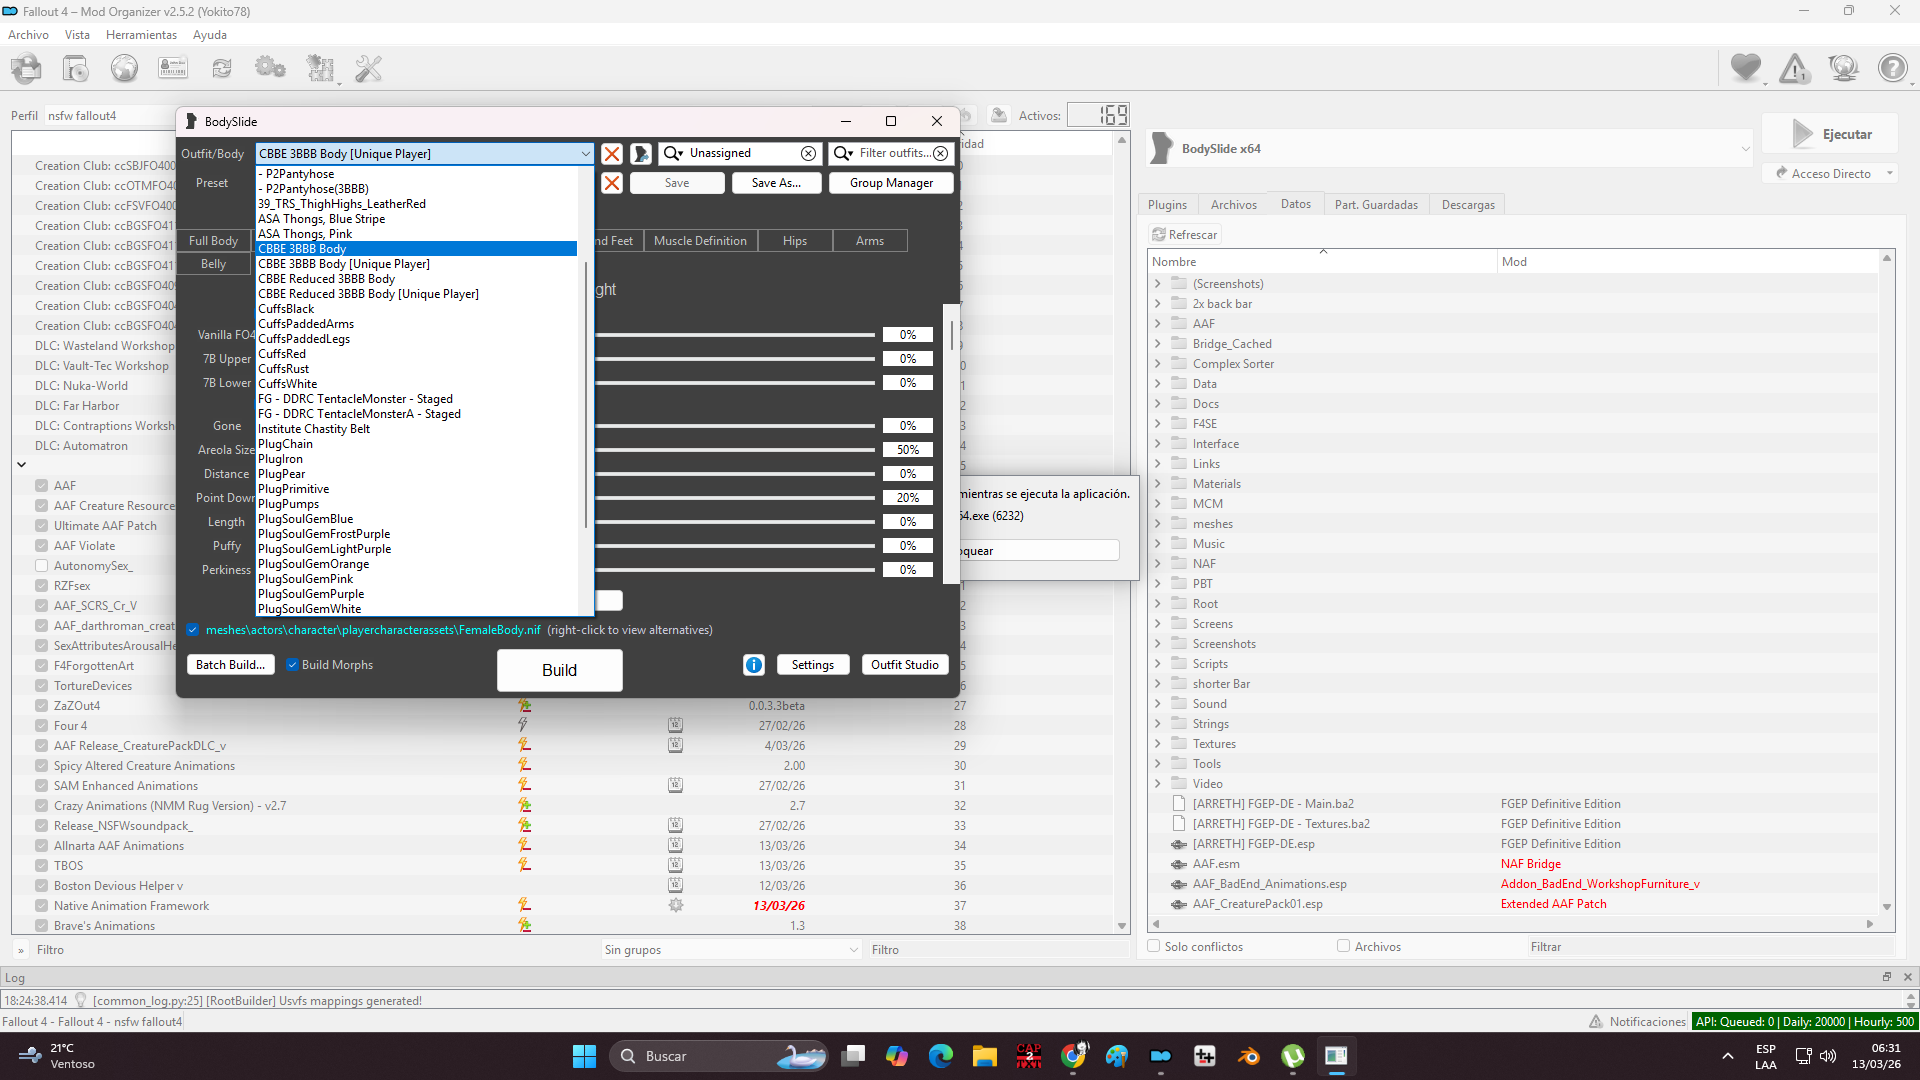Adjust the Areola Size slider track
The image size is (1920, 1080).
click(736, 450)
